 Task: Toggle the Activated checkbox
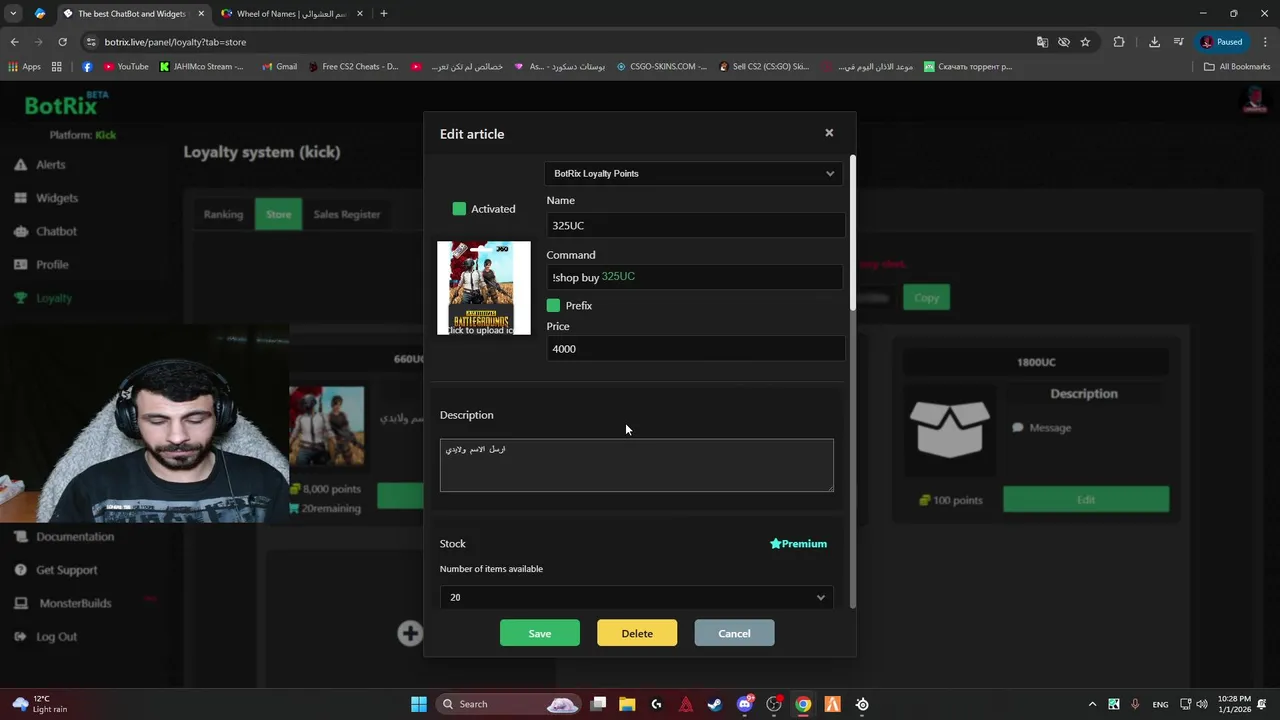pos(459,209)
